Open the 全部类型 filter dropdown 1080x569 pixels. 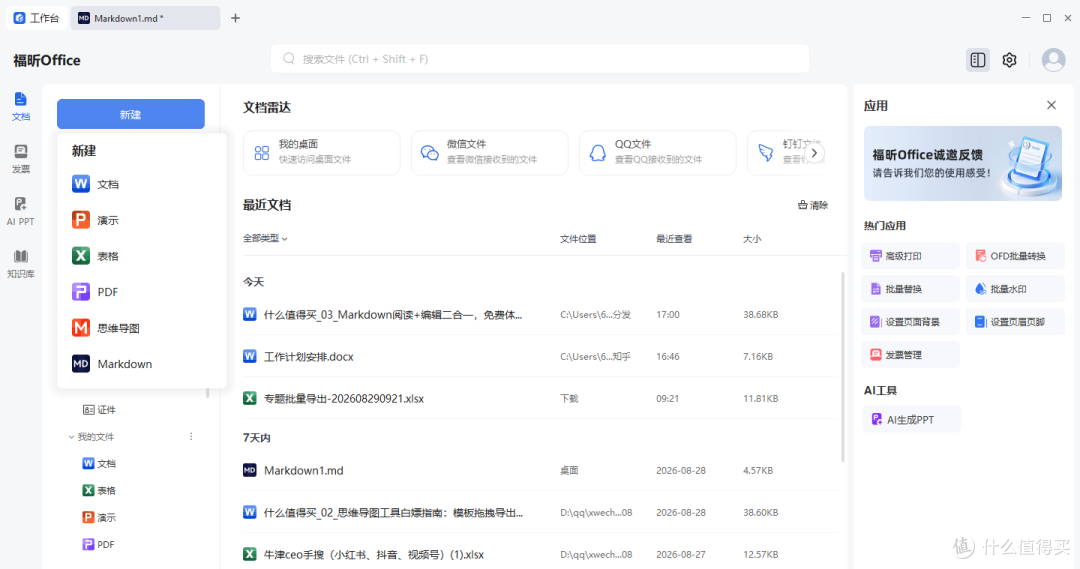[x=265, y=238]
